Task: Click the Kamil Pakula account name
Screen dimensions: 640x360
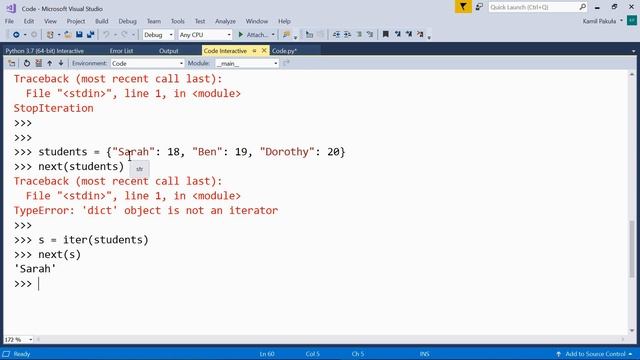Action: (599, 21)
